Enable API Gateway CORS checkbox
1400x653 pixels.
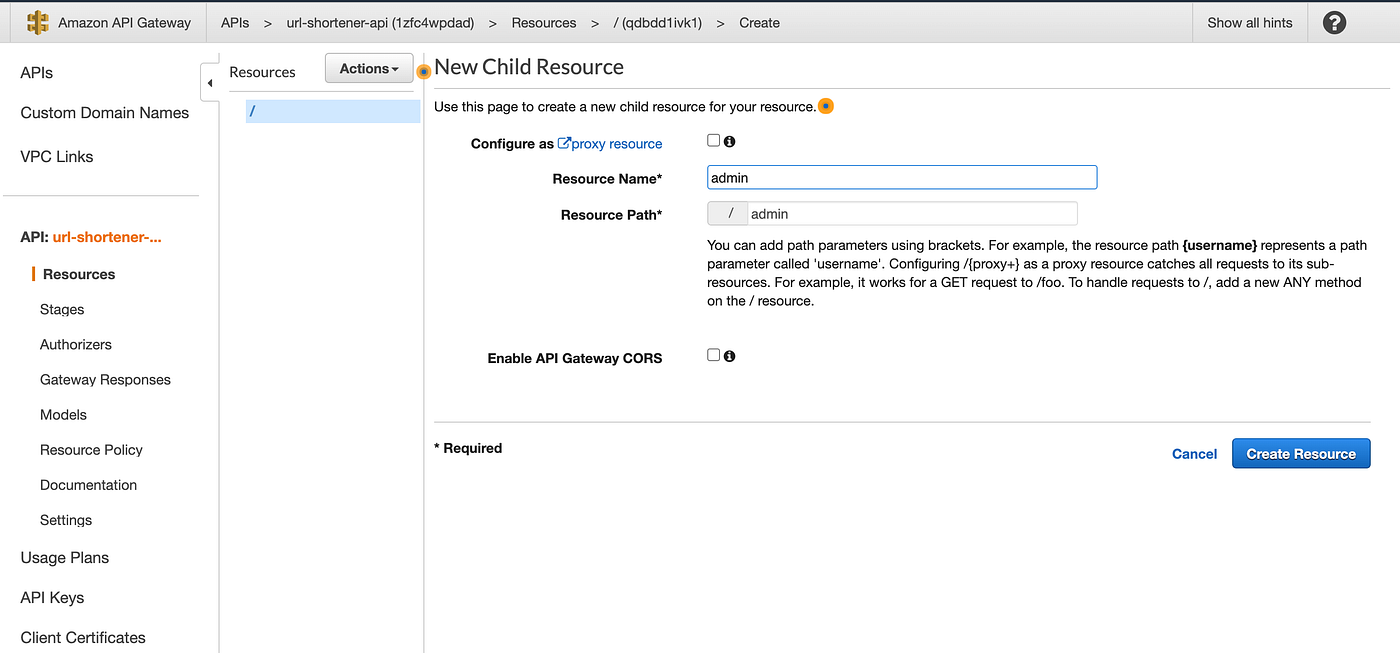(x=714, y=355)
